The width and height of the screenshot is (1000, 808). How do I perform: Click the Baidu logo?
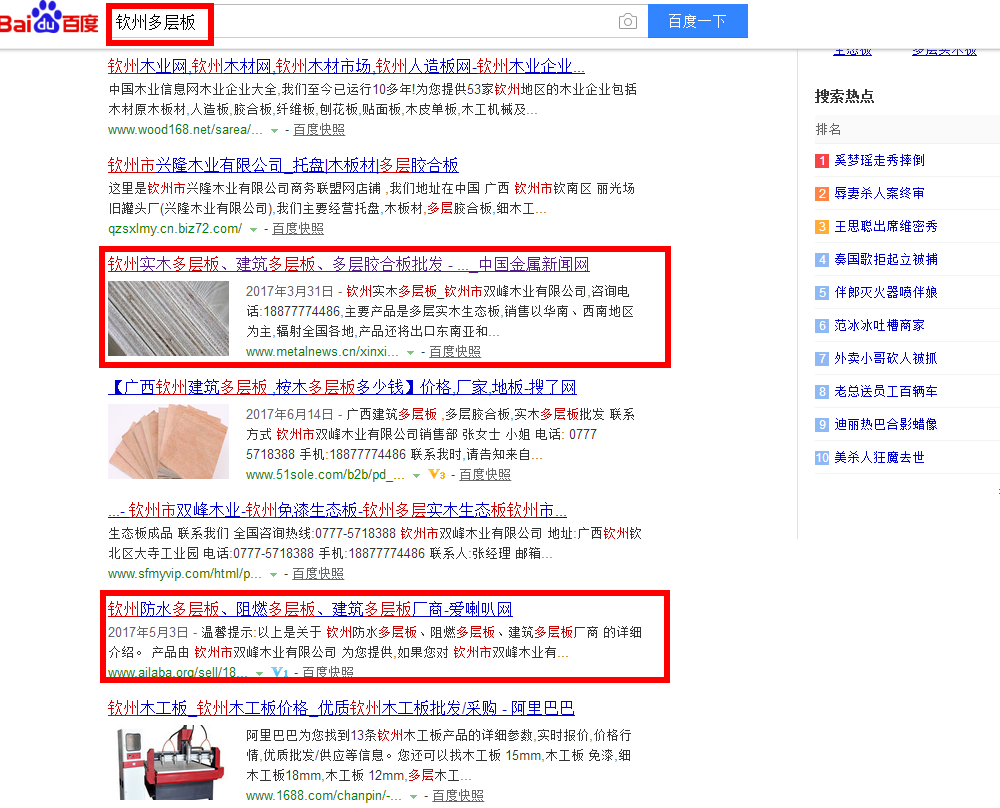coord(49,18)
